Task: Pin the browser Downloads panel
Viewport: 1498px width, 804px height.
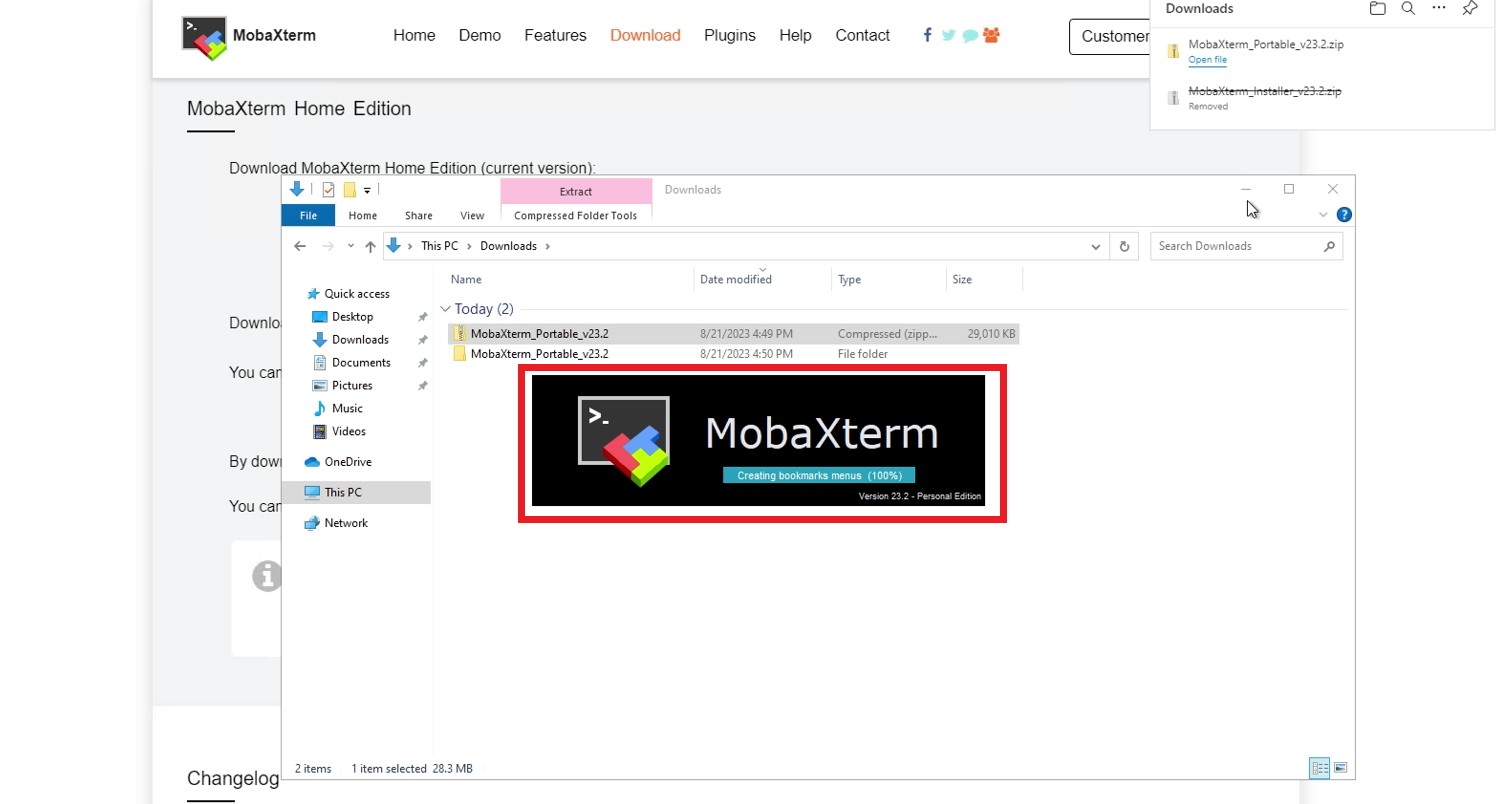Action: click(x=1469, y=8)
